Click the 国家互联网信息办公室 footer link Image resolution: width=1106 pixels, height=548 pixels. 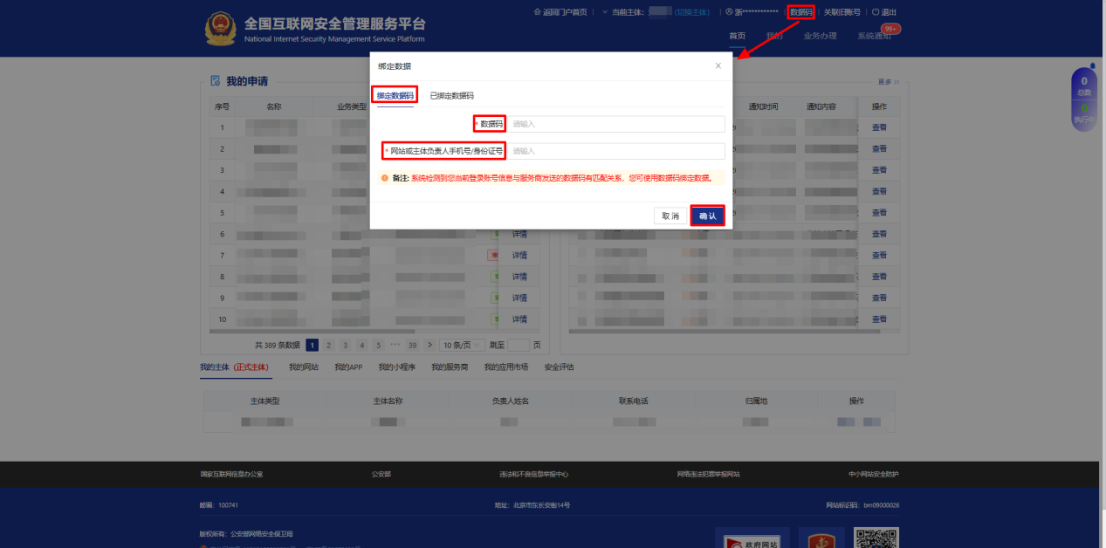(x=231, y=475)
